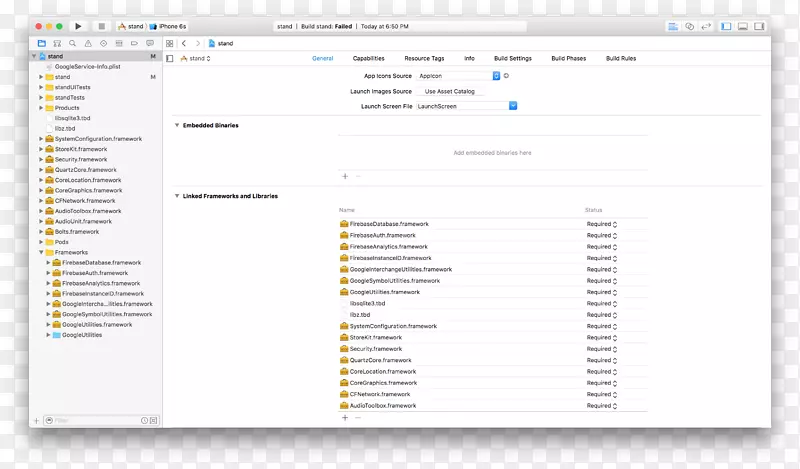Click the arrow next to AppIcon source

(506, 76)
